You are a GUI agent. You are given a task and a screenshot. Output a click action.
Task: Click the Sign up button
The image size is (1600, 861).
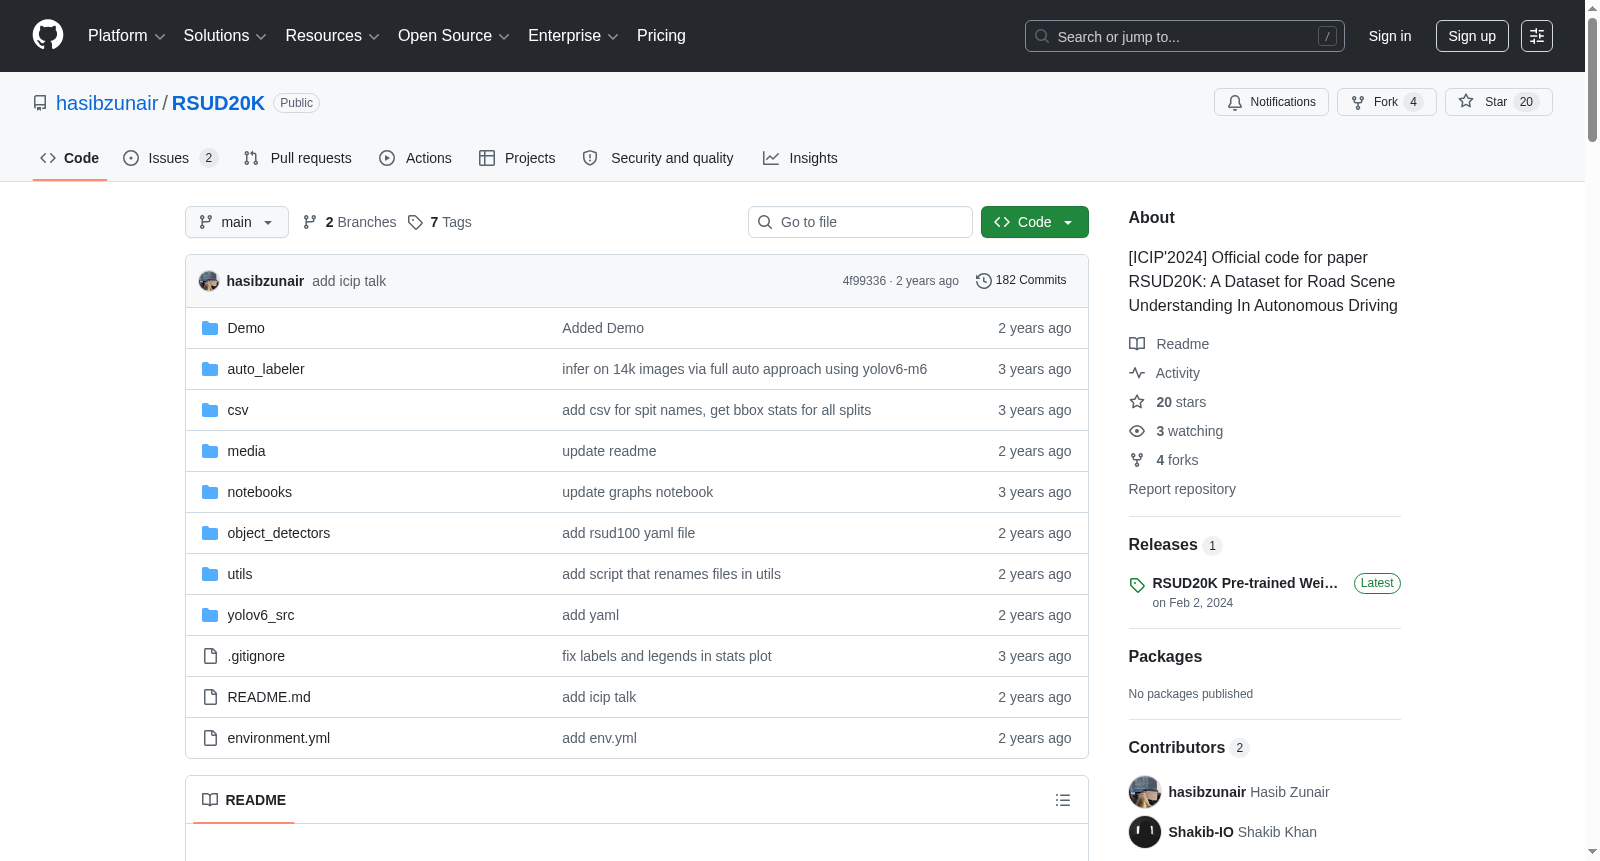click(1472, 36)
